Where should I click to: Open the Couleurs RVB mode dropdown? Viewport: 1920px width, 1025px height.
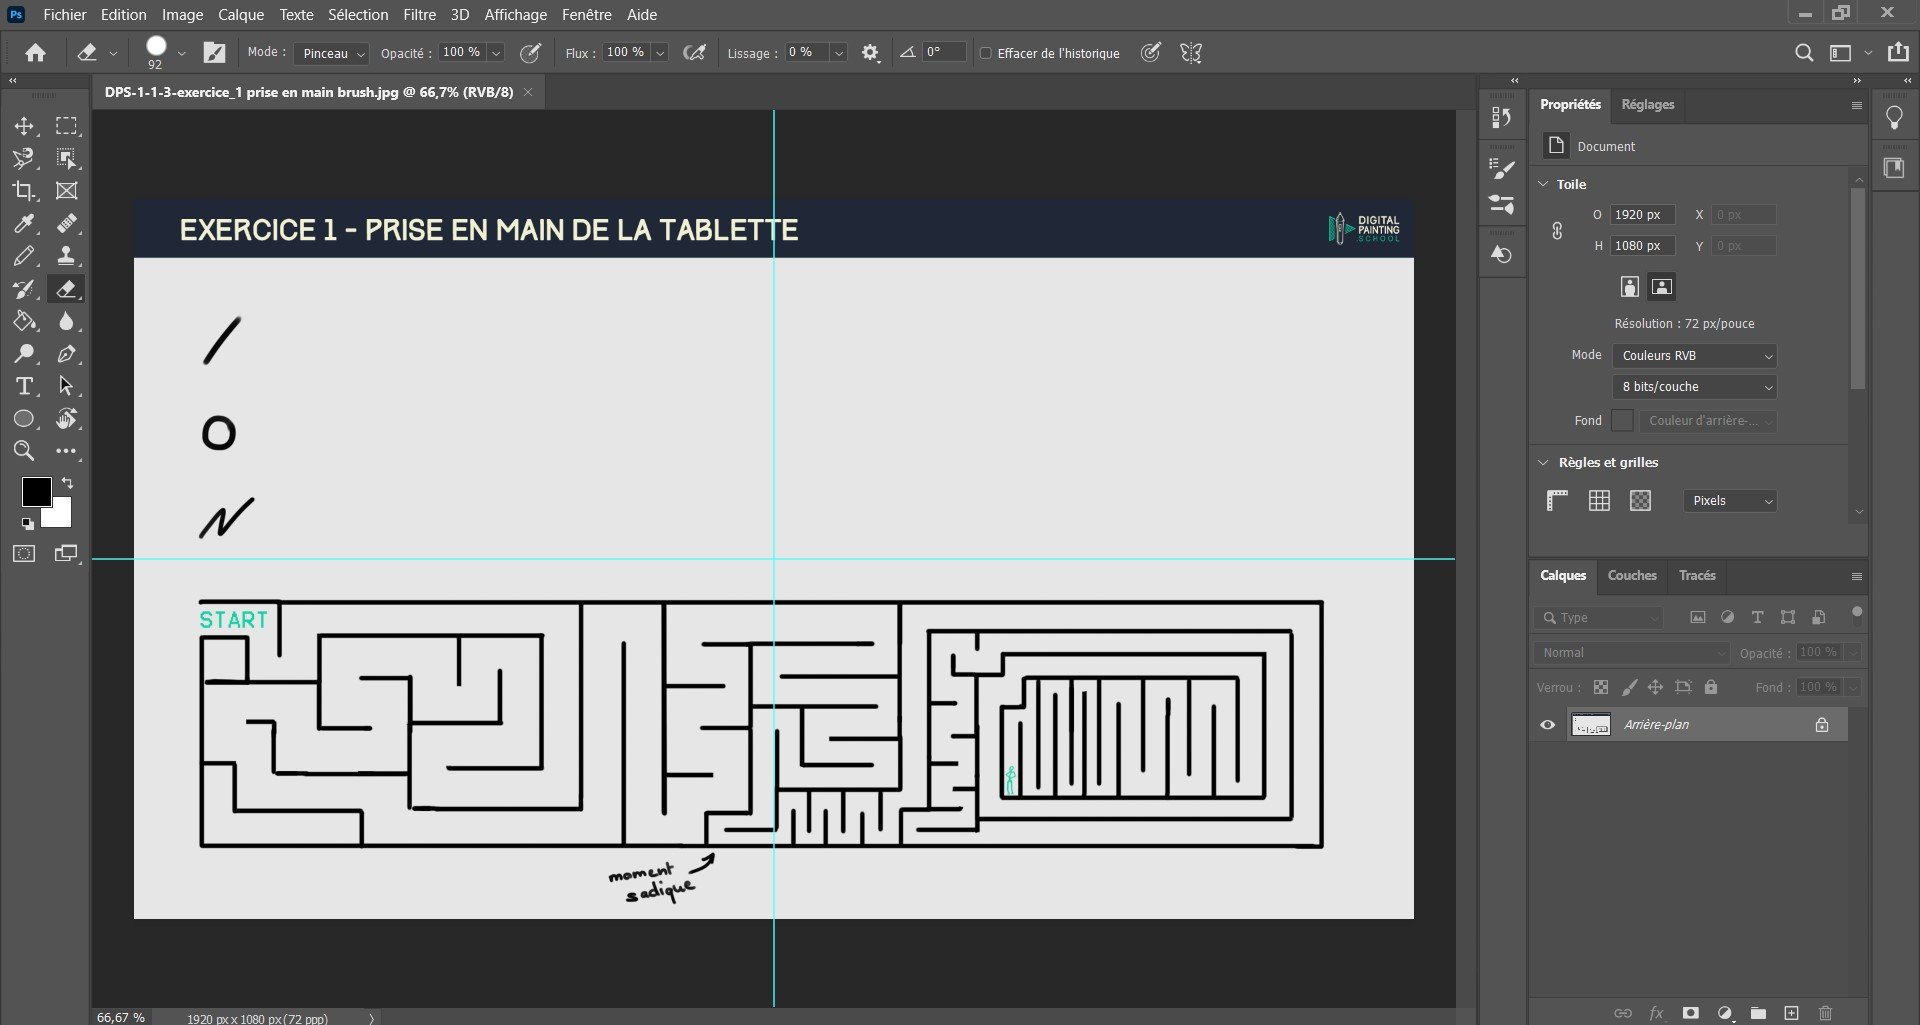point(1694,356)
